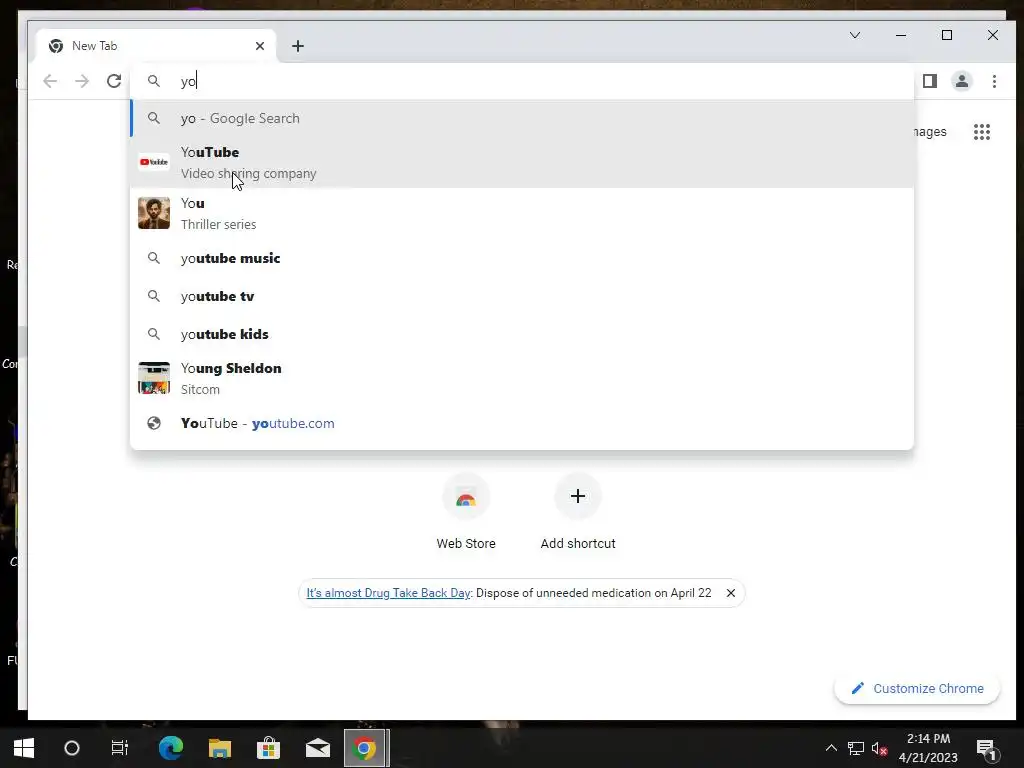The width and height of the screenshot is (1024, 768).
Task: Select YouTube video sharing company suggestion
Action: 522,162
